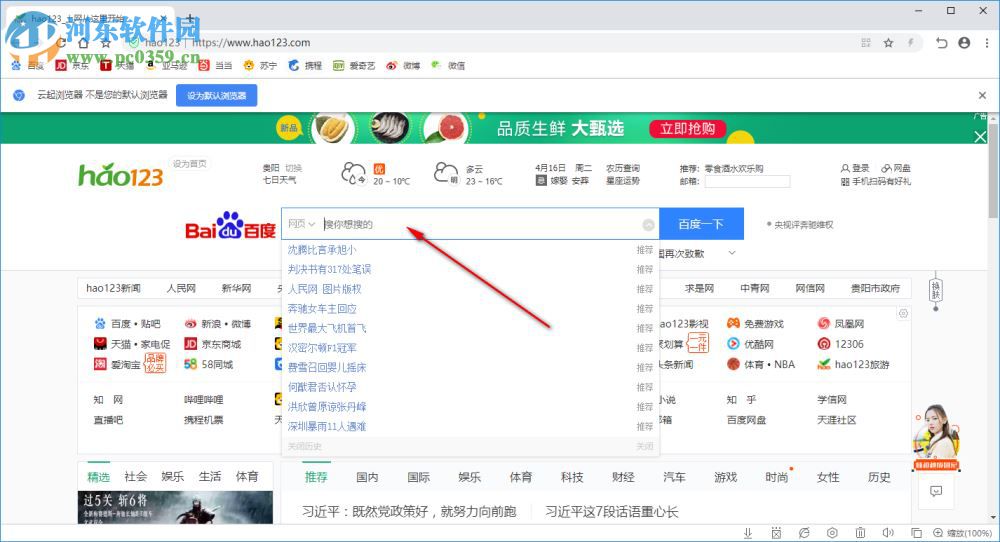Click the news thumbnail 过5关 斩6将
The image size is (1000, 542).
pyautogui.click(x=175, y=508)
